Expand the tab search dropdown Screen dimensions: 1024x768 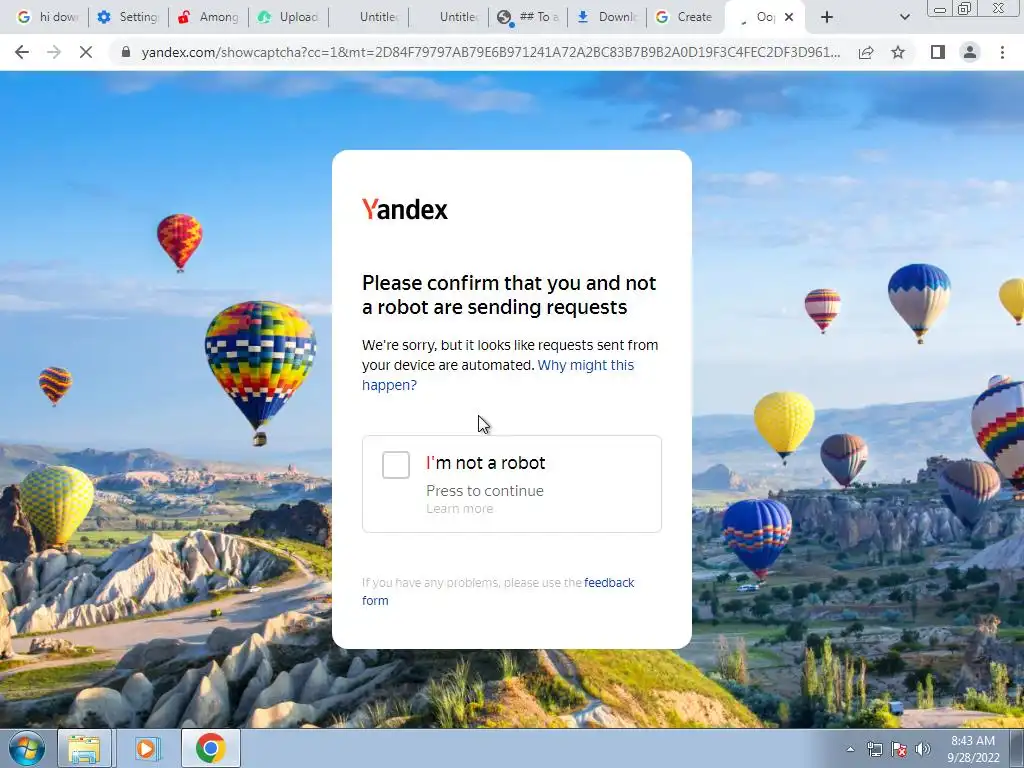(x=904, y=17)
